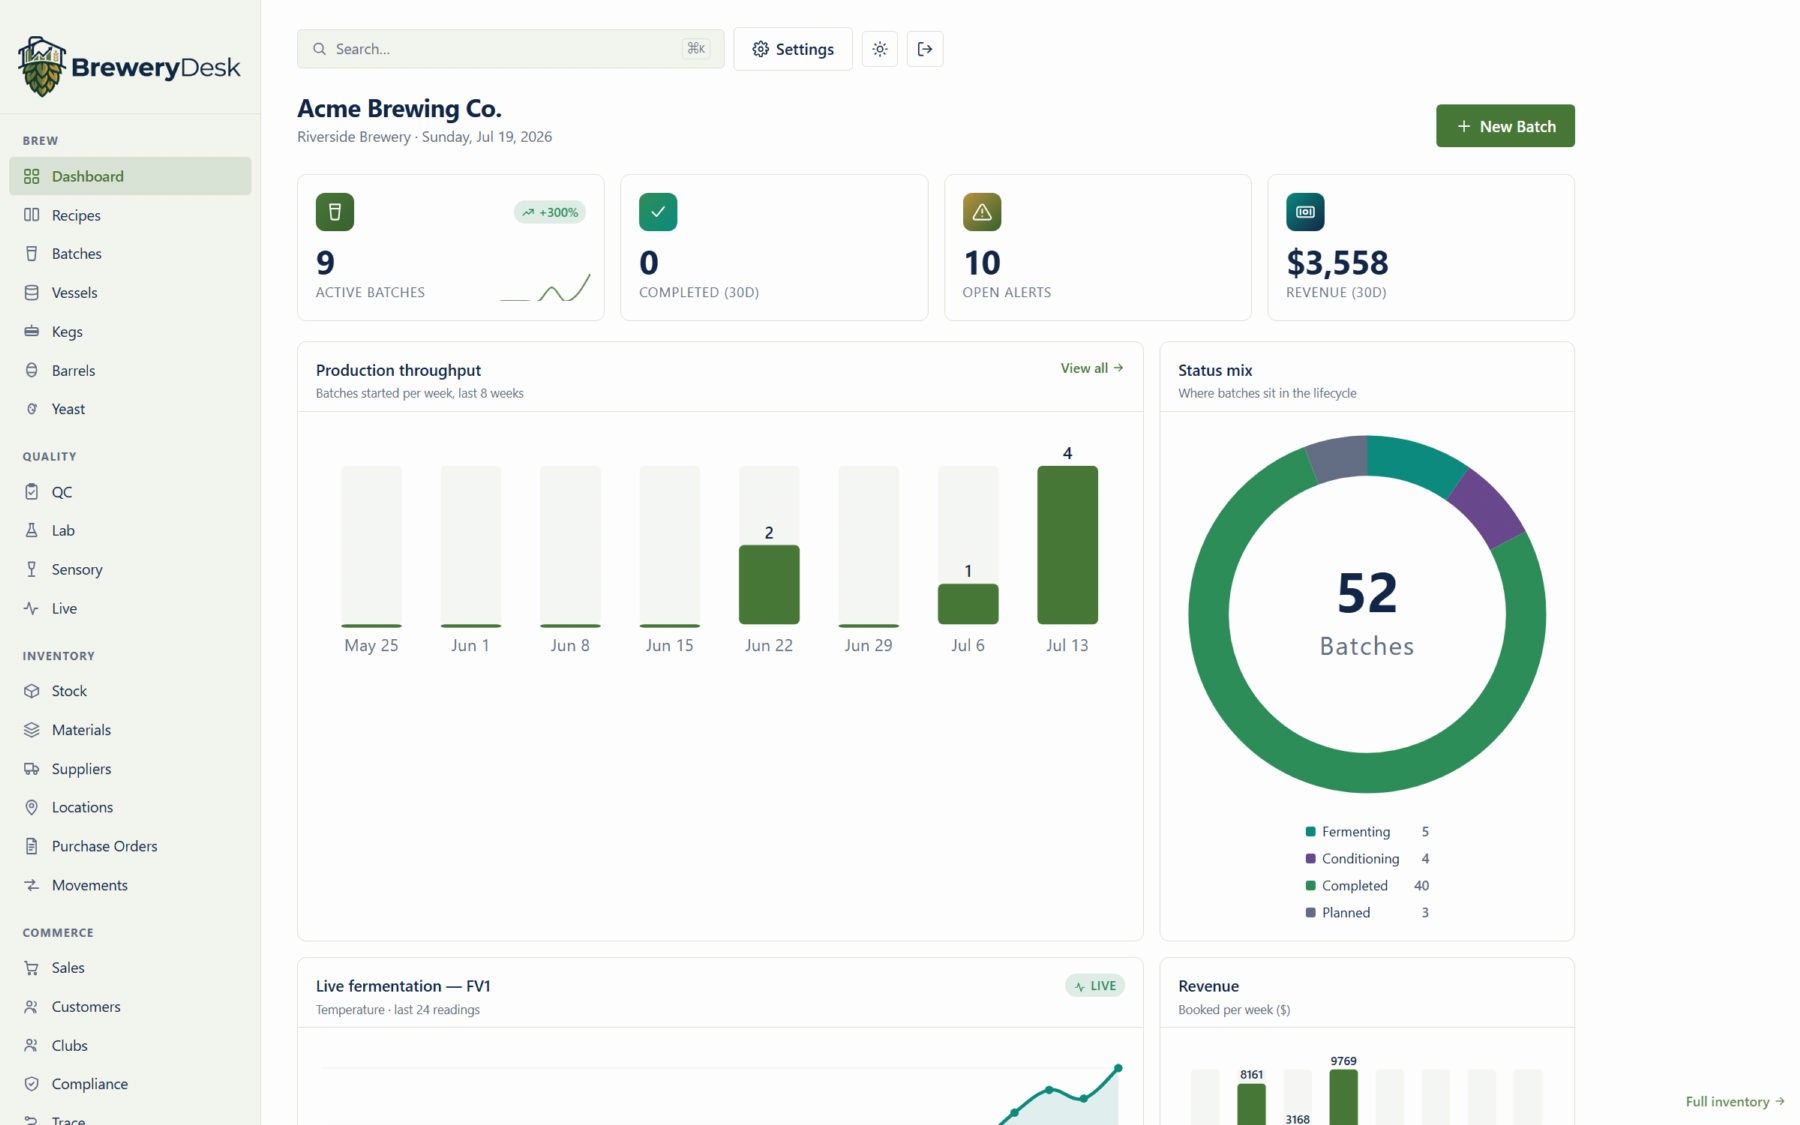Image resolution: width=1800 pixels, height=1125 pixels.
Task: Follow the Full inventory link
Action: [1735, 1101]
